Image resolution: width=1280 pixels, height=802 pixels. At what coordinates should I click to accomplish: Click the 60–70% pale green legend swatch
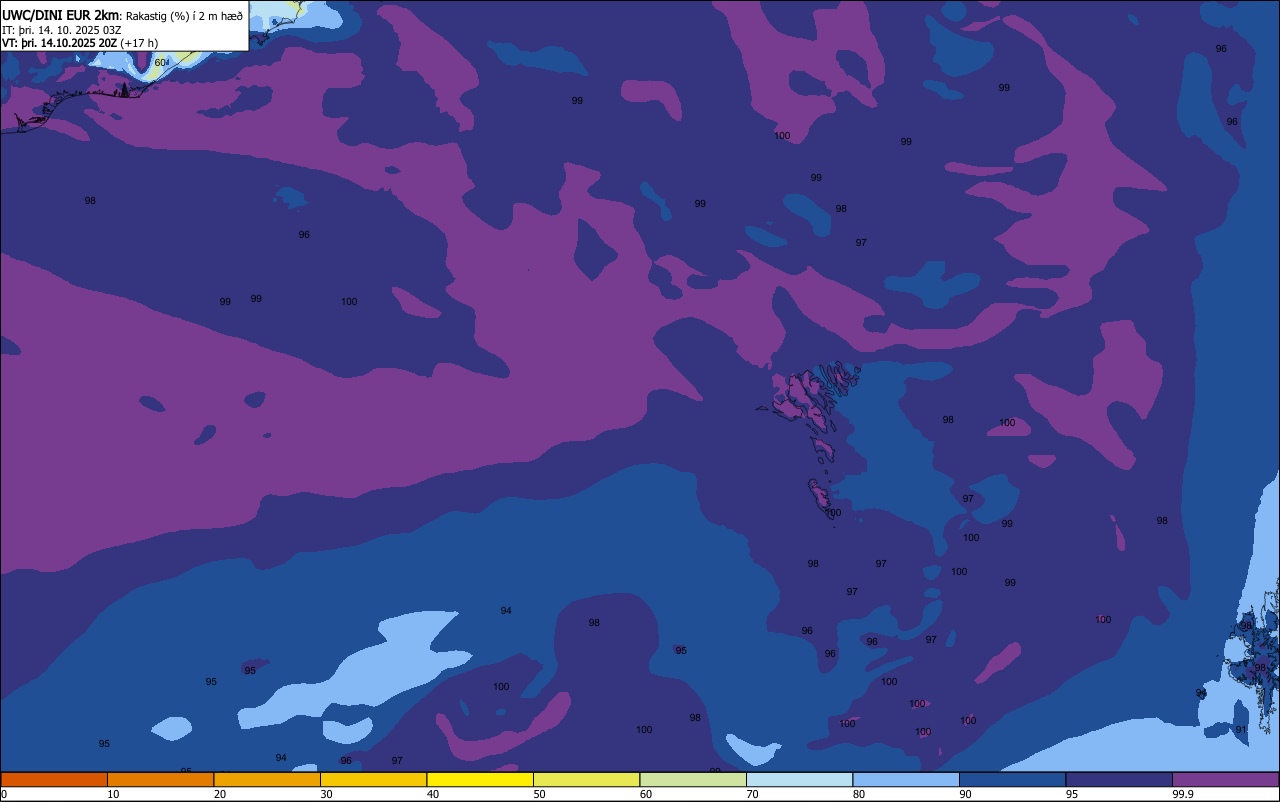[693, 779]
